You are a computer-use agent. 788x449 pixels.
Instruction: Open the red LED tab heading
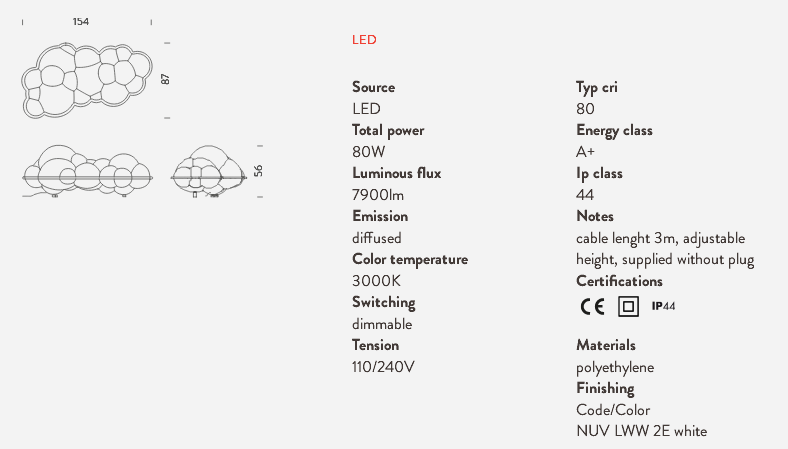click(364, 40)
